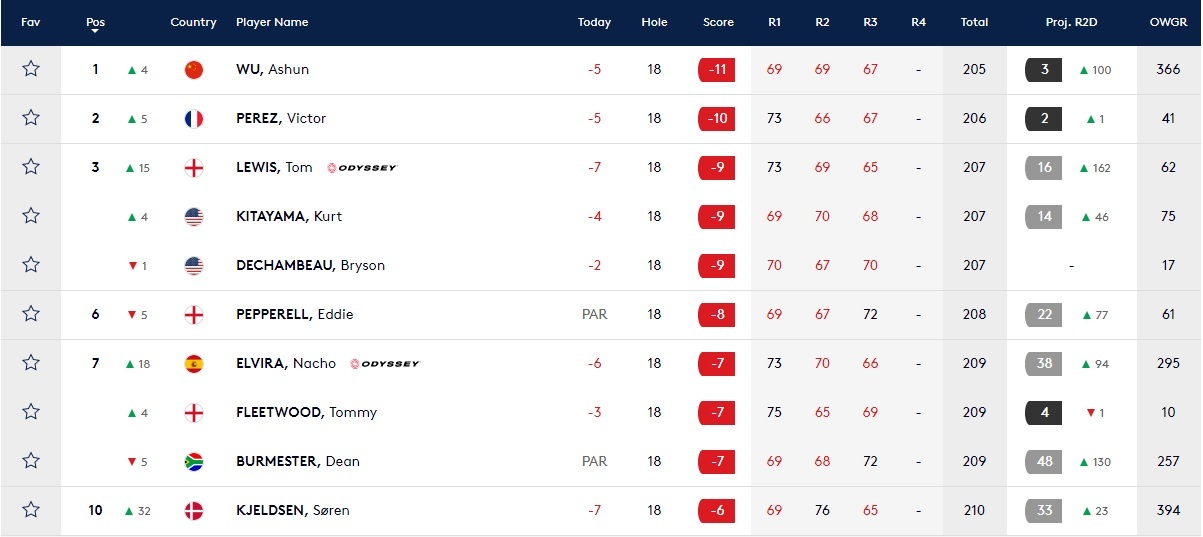Screen dimensions: 1203x537
Task: Click the Proj. R2D column header
Action: 1071,22
